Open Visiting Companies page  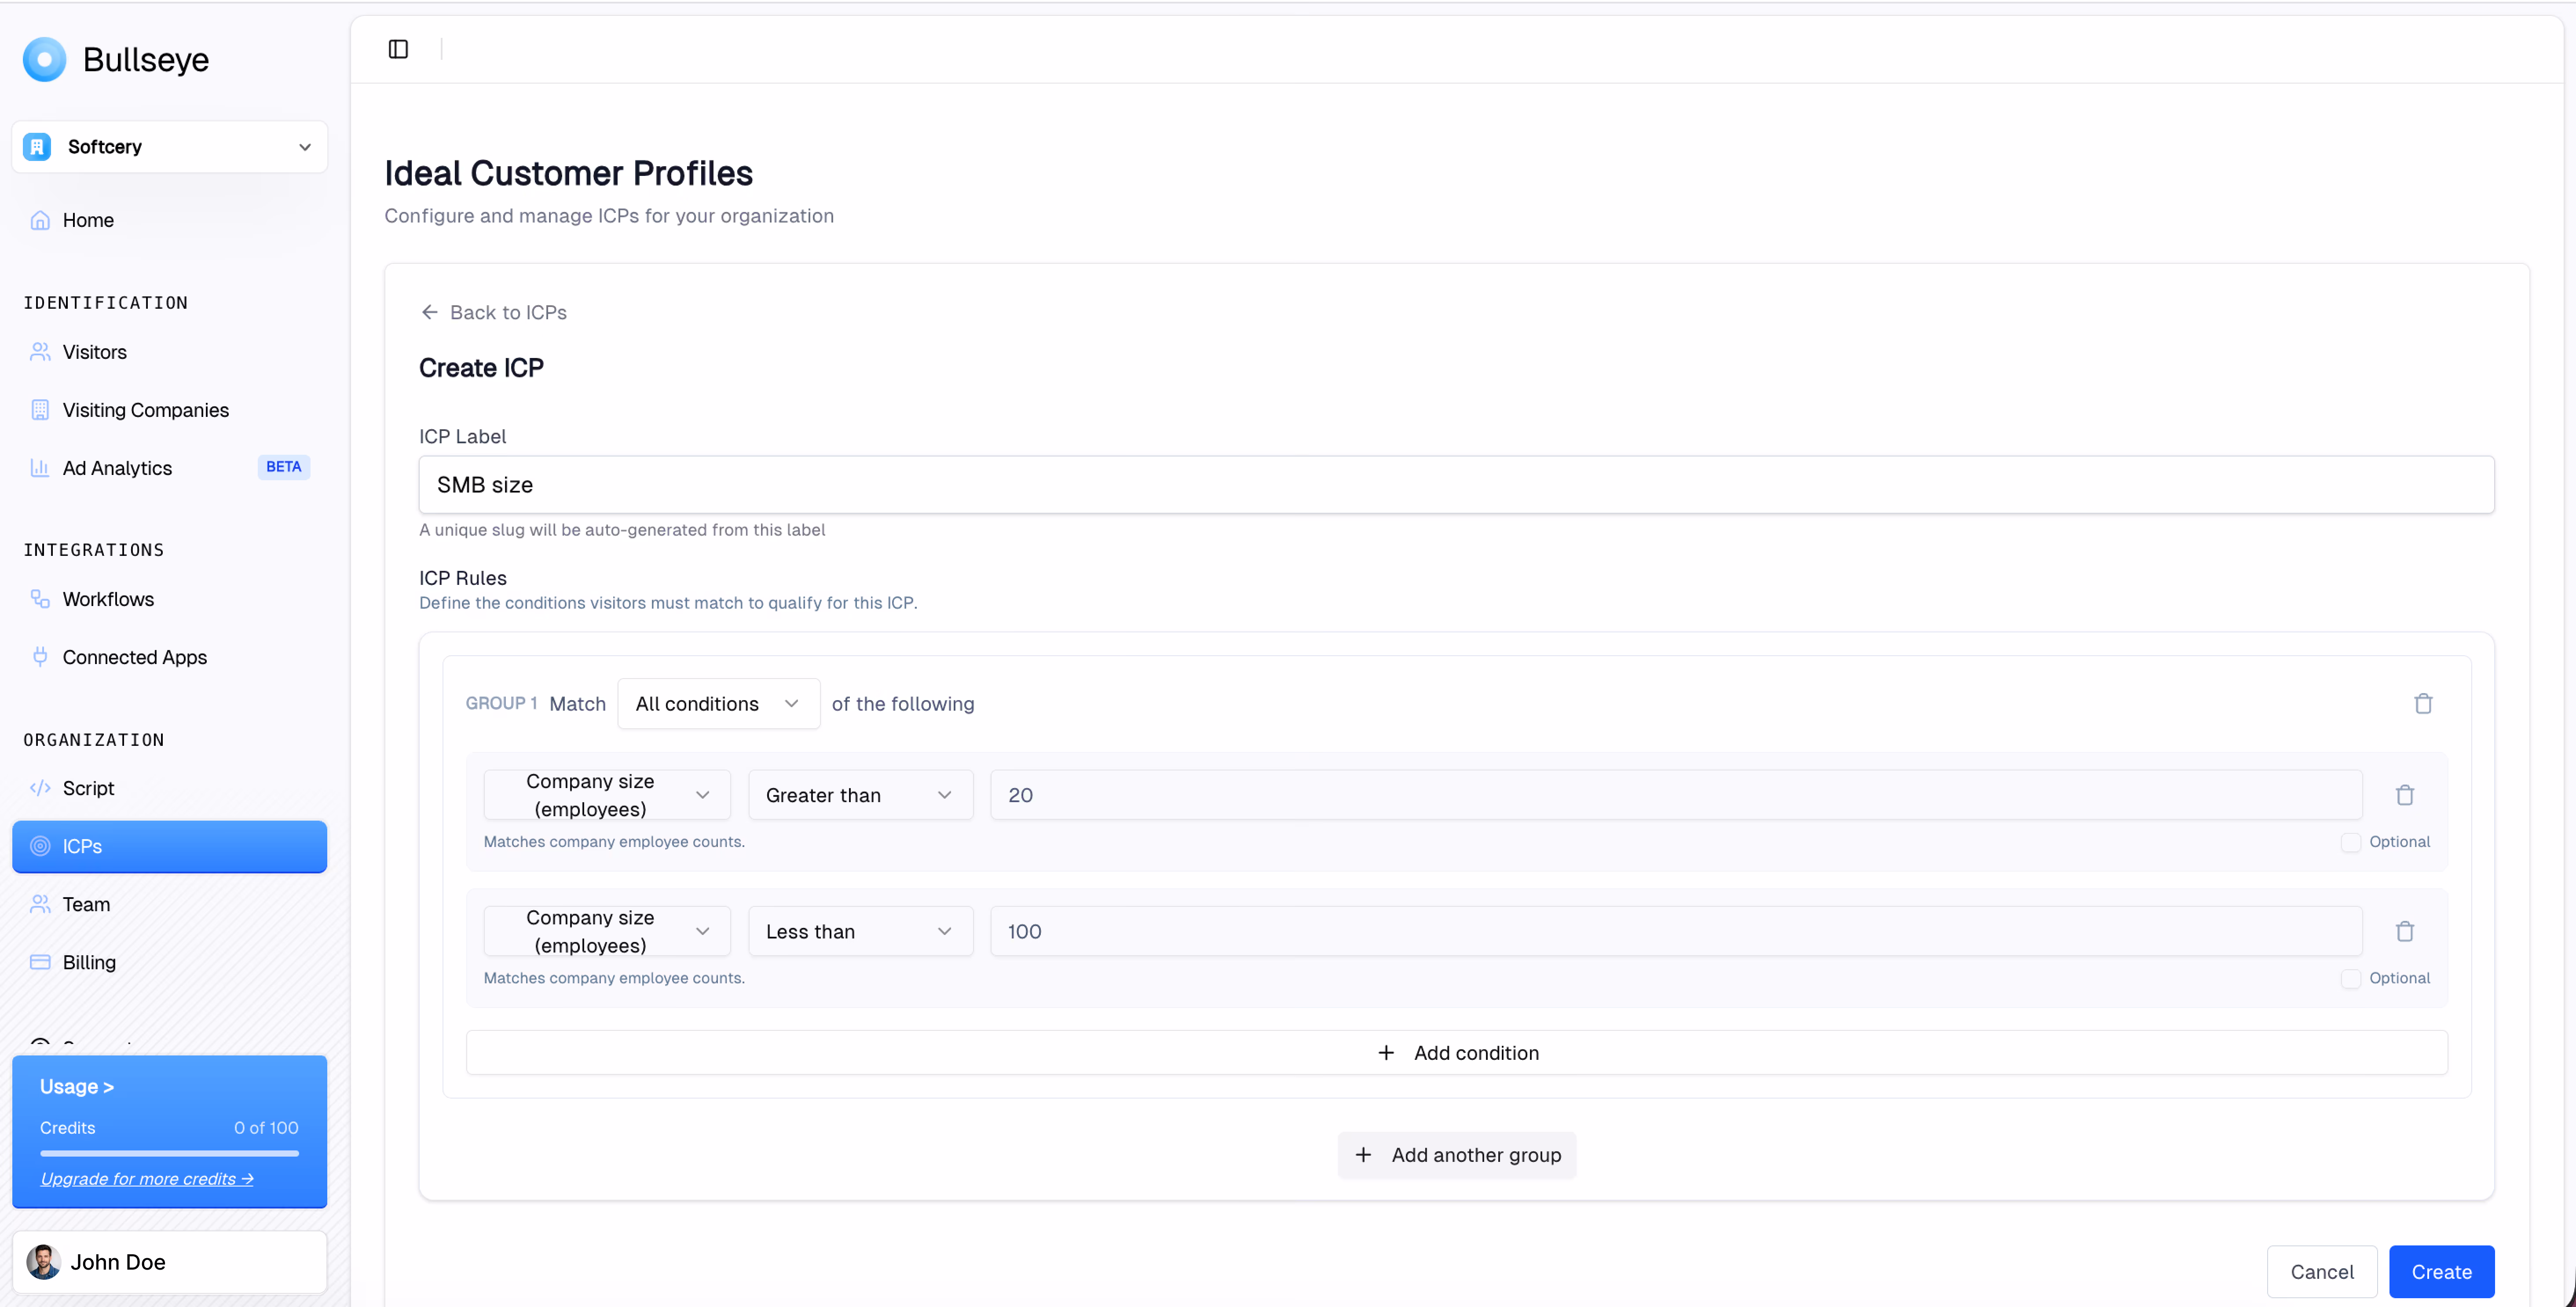[169, 410]
